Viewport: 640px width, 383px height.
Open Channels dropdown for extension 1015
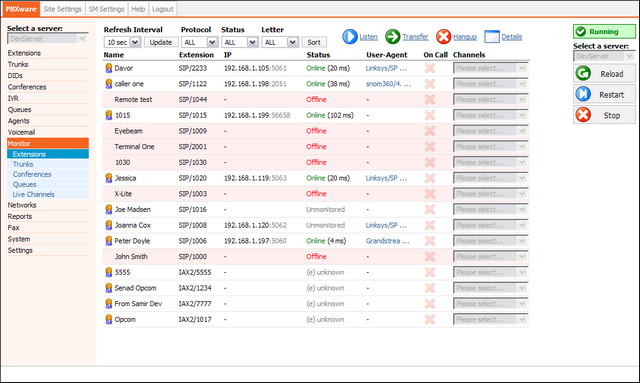(x=490, y=115)
